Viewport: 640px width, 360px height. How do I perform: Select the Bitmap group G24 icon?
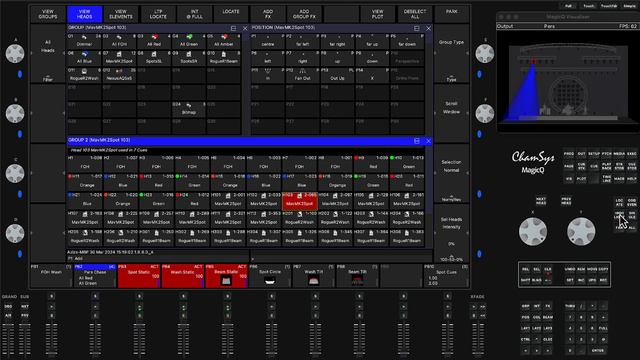[189, 105]
